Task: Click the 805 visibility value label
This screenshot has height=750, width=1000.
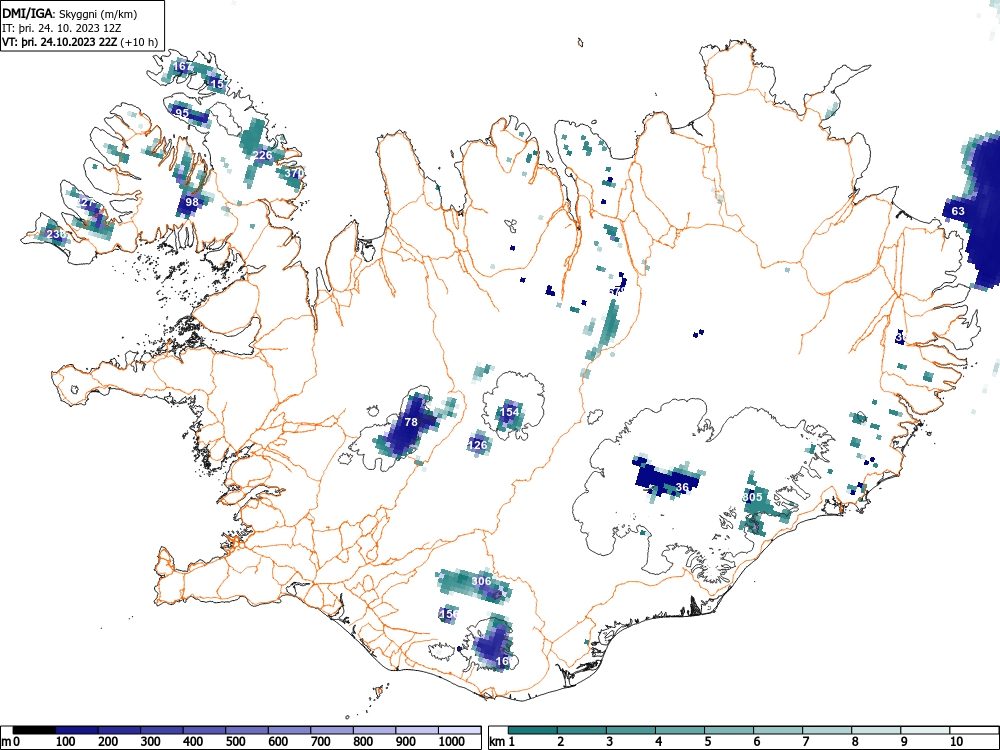Action: click(x=753, y=497)
